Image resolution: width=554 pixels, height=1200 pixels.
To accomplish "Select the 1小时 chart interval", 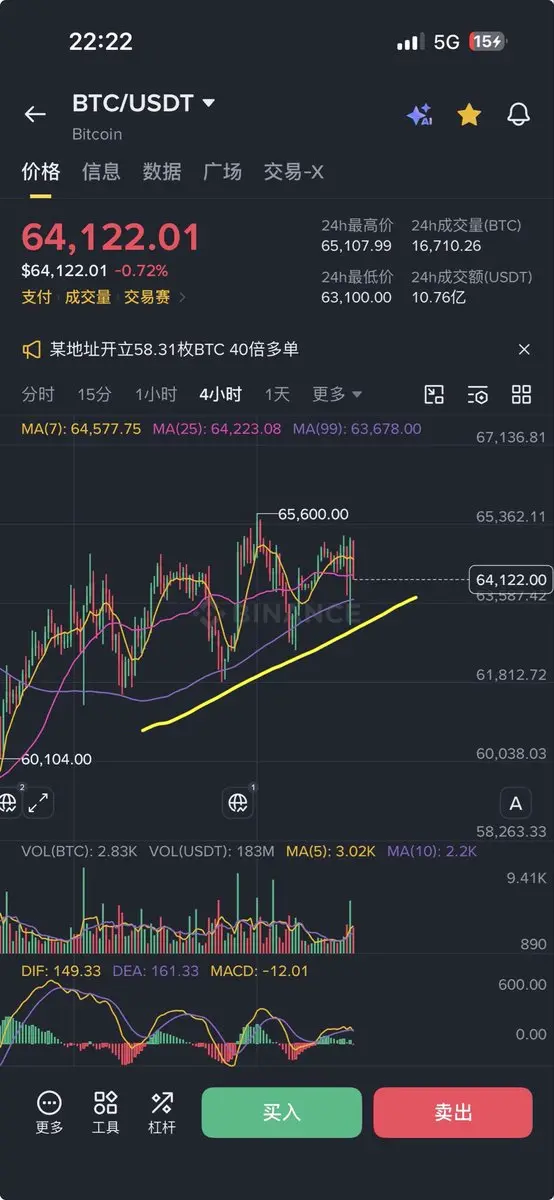I will (156, 394).
